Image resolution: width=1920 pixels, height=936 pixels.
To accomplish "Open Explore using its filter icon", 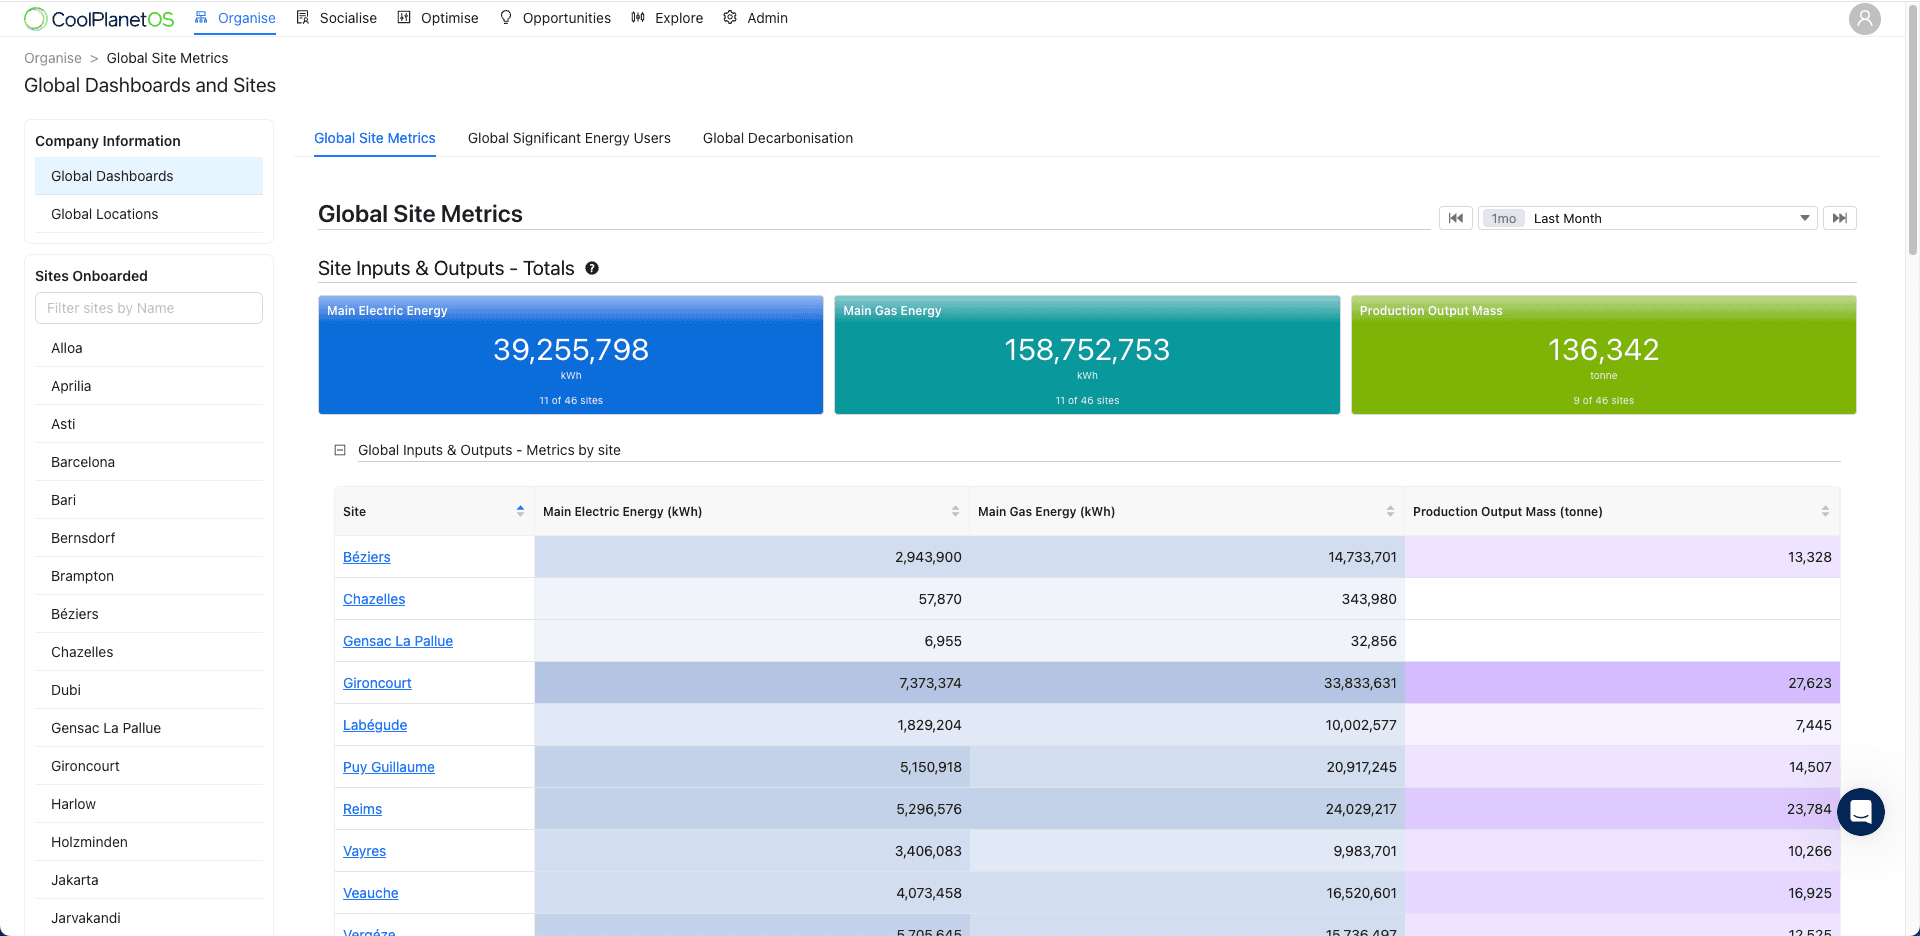I will click(x=637, y=17).
